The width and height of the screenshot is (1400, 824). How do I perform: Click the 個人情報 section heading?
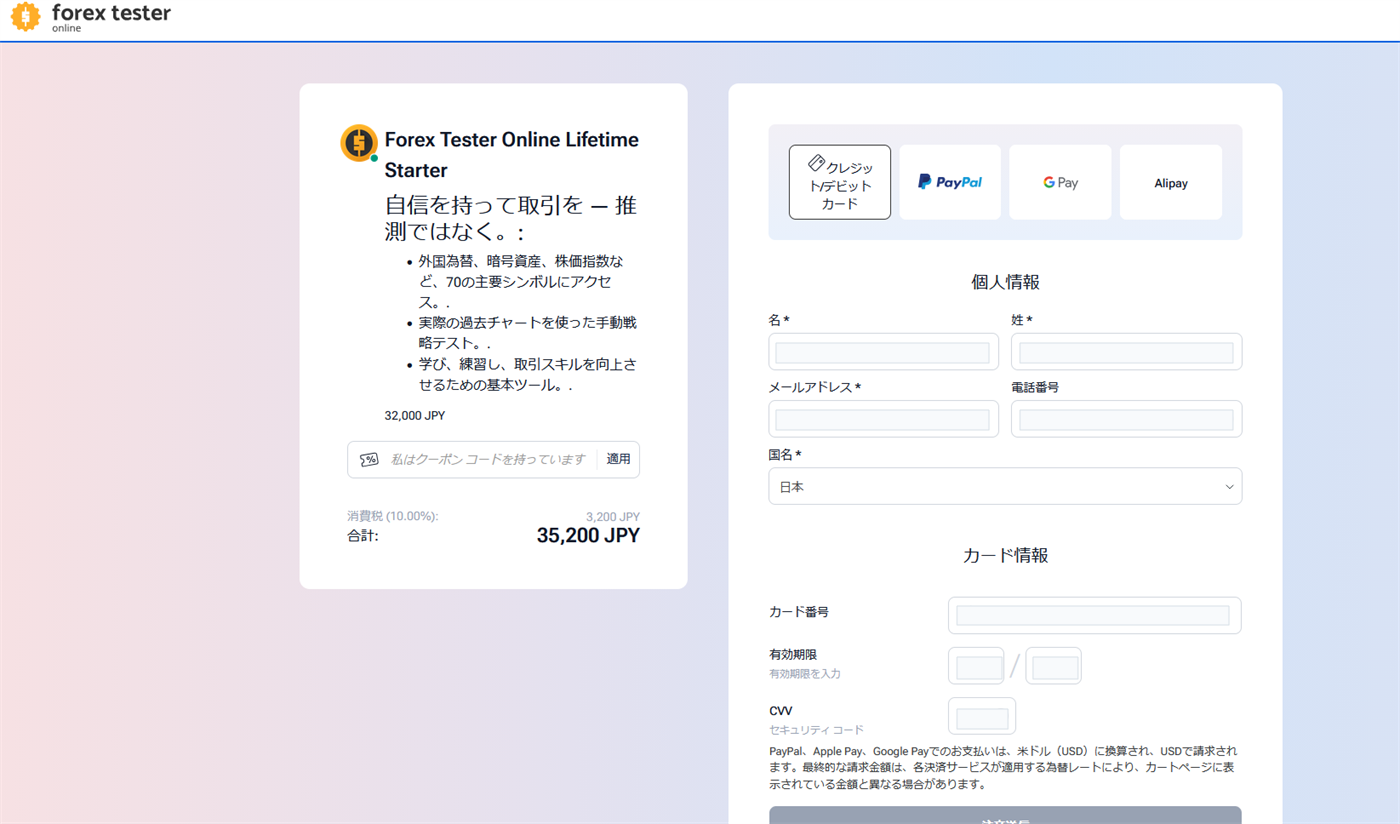coord(1005,282)
